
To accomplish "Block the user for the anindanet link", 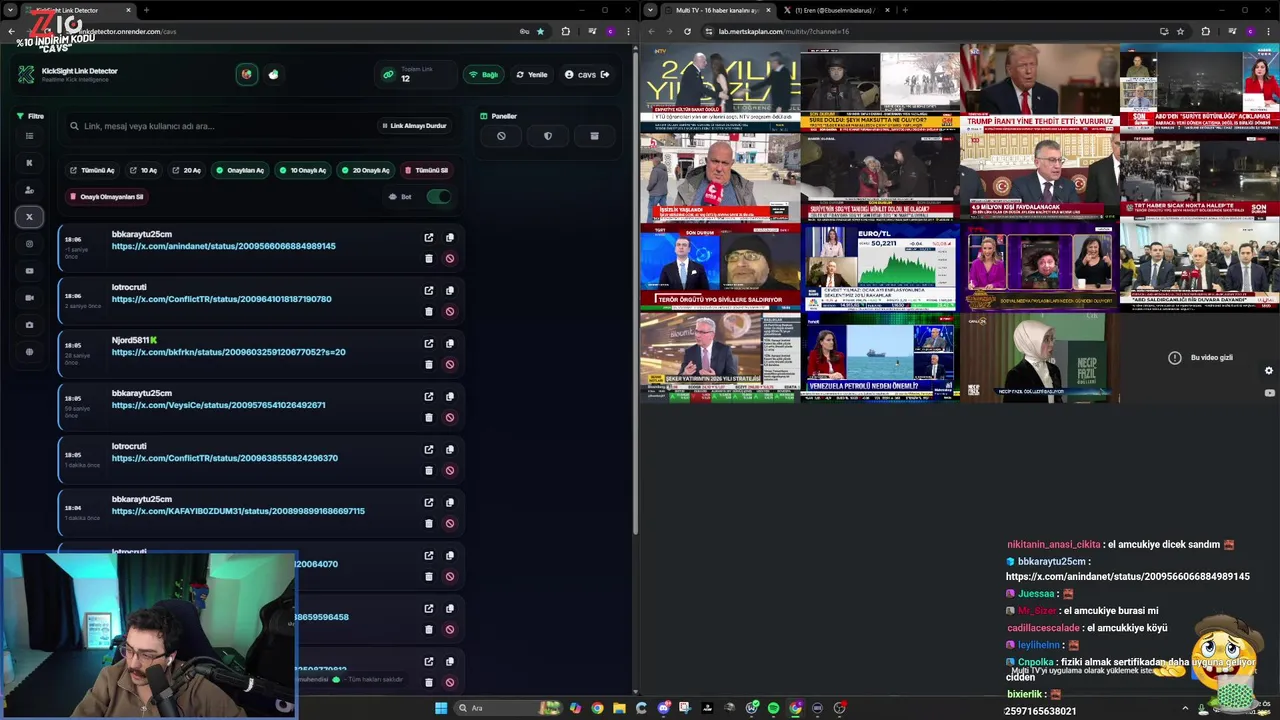I will pyautogui.click(x=450, y=258).
